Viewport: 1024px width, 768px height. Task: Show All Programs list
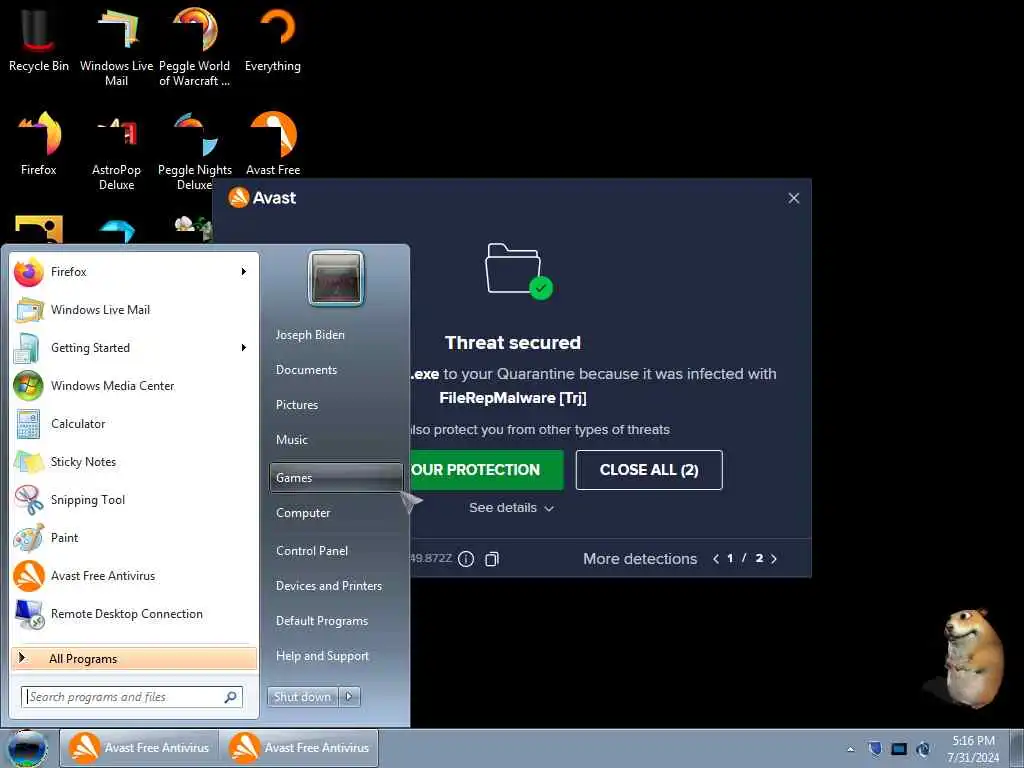click(135, 658)
